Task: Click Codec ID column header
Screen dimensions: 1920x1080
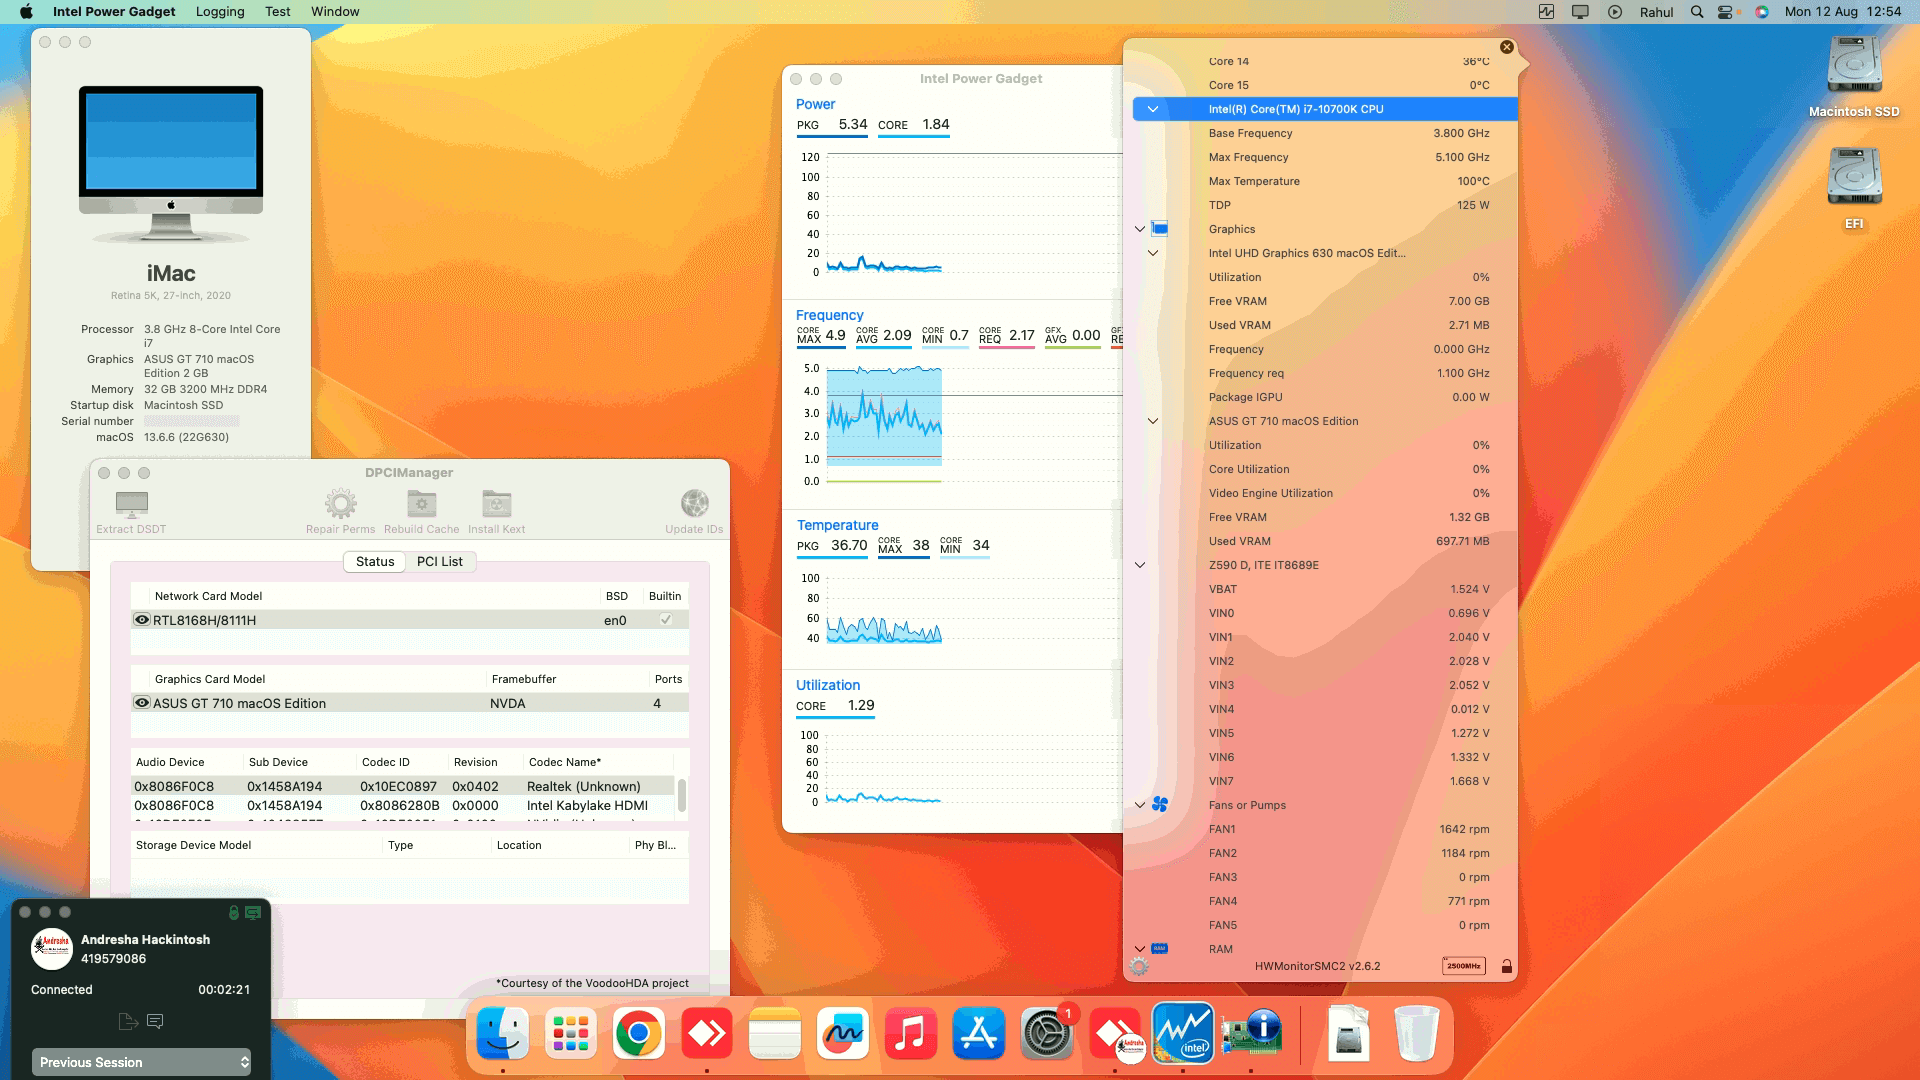Action: [x=386, y=762]
